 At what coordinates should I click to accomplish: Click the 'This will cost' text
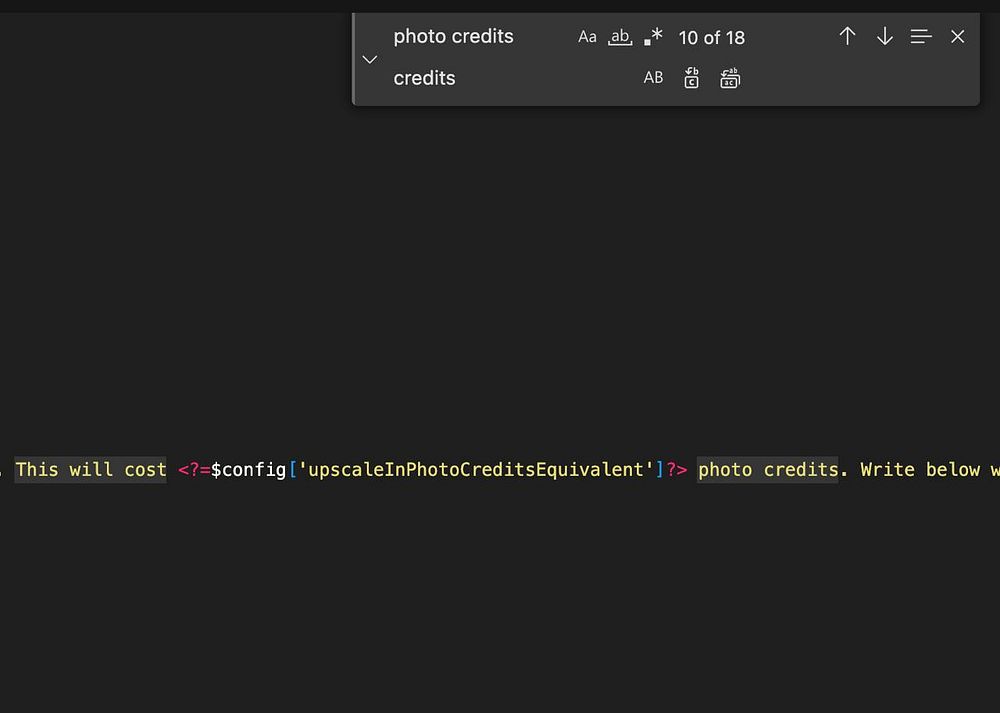click(91, 470)
